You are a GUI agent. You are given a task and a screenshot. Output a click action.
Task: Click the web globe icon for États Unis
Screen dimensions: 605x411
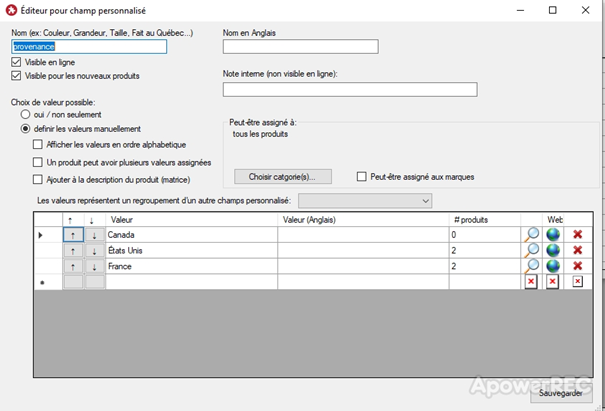(553, 250)
